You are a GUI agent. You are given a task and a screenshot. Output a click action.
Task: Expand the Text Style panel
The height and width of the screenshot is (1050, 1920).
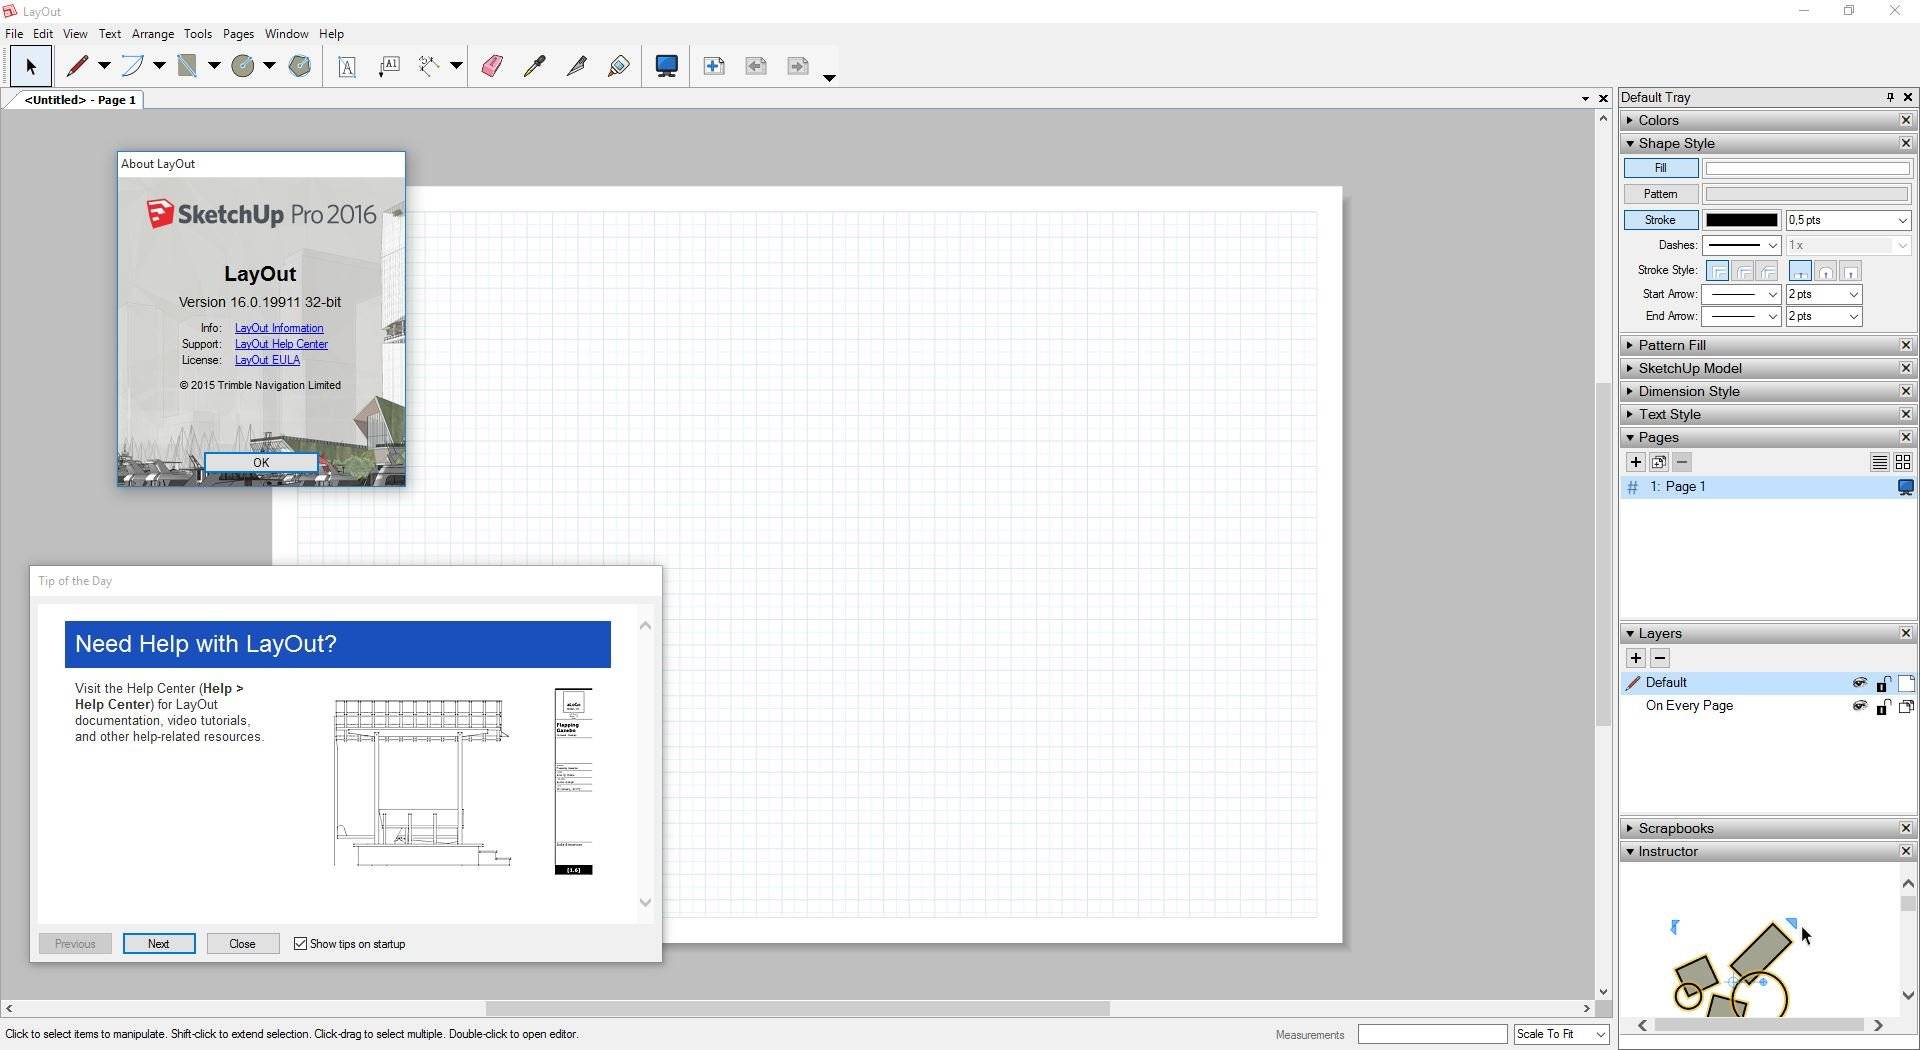(1630, 415)
